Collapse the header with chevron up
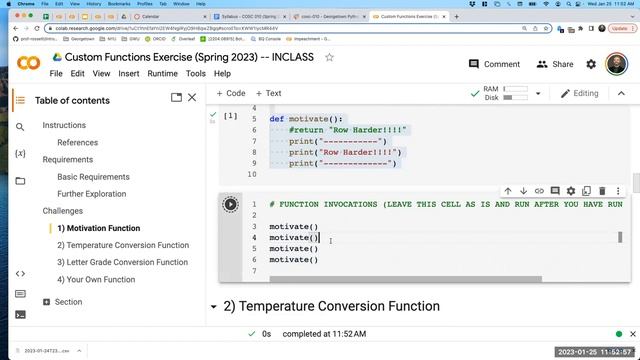640x360 pixels. coord(621,93)
